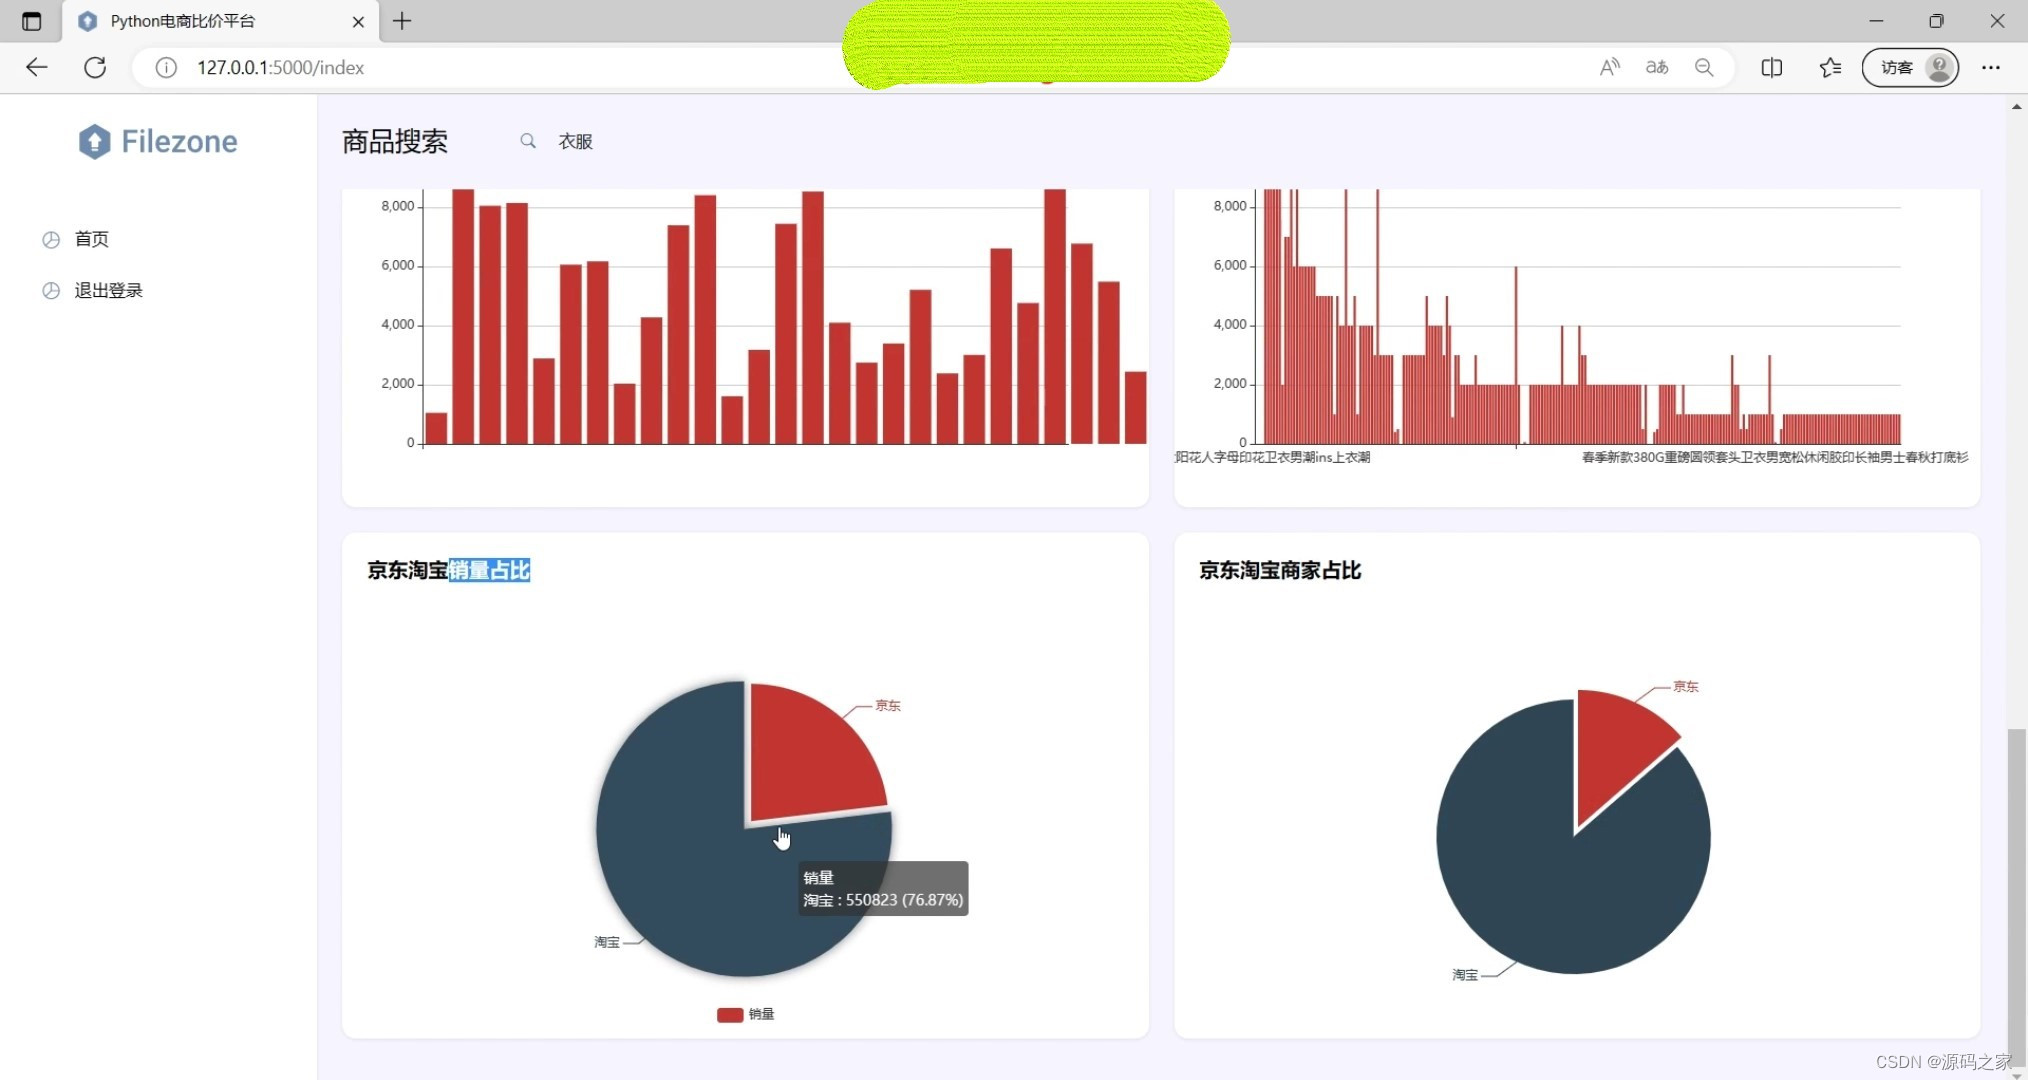Click the translate page icon
The width and height of the screenshot is (2028, 1080).
point(1657,67)
